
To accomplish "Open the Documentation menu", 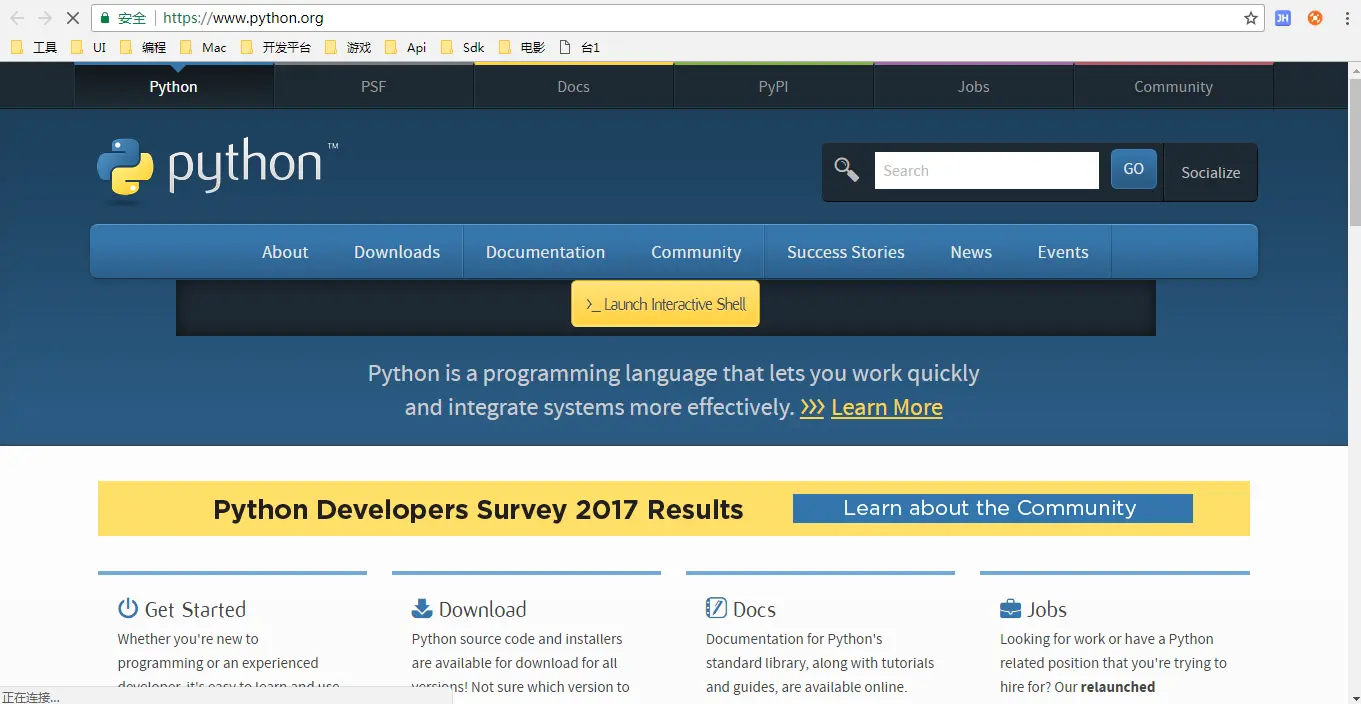I will point(545,252).
